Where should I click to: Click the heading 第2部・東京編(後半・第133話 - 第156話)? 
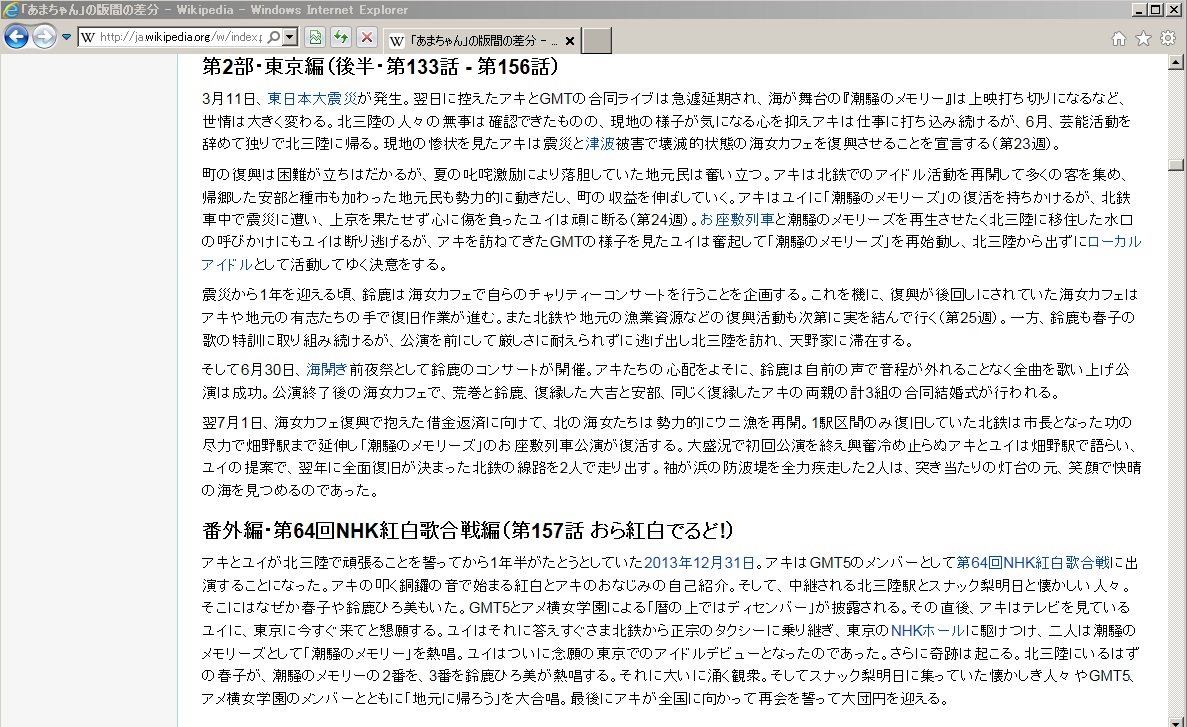point(380,67)
